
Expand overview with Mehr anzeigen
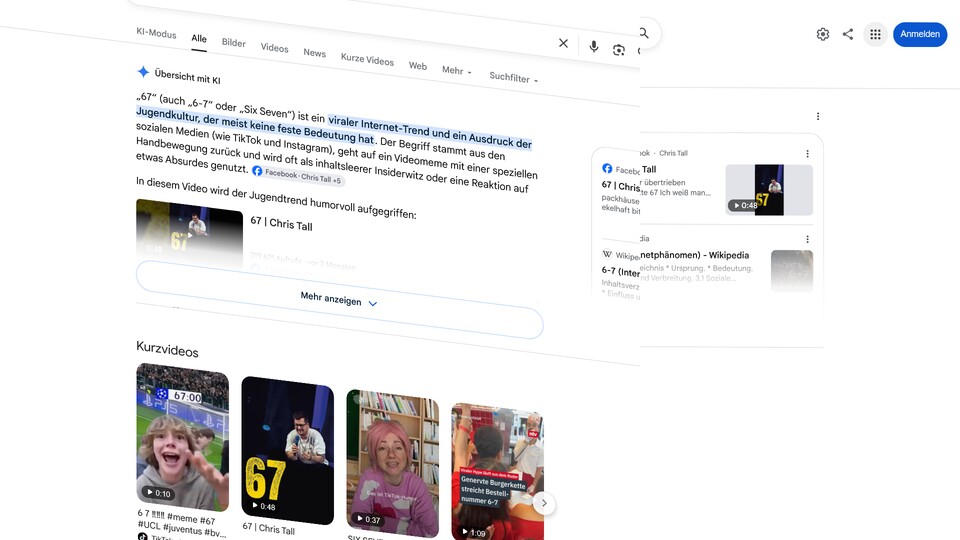[x=339, y=299]
